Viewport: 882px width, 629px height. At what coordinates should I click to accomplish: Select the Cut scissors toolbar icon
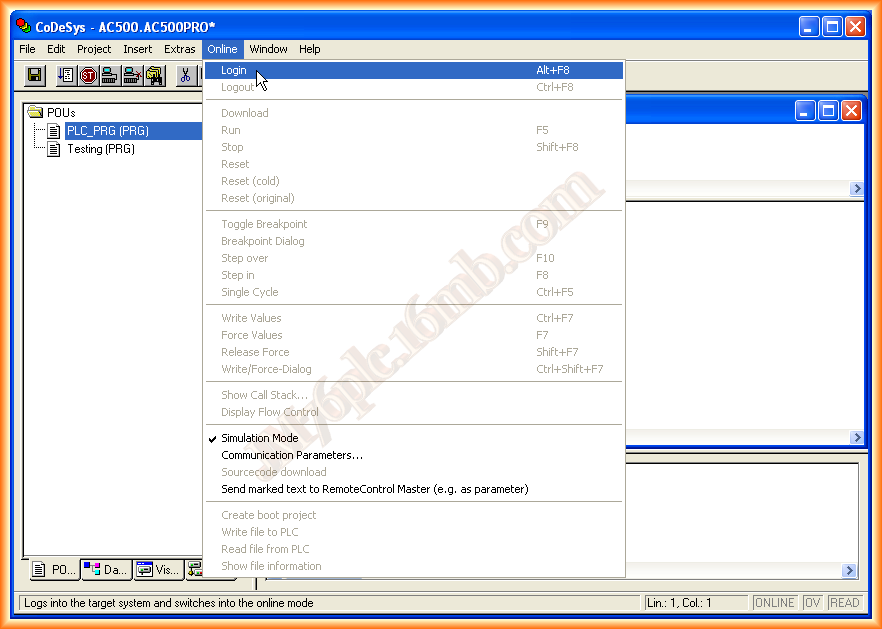[185, 75]
